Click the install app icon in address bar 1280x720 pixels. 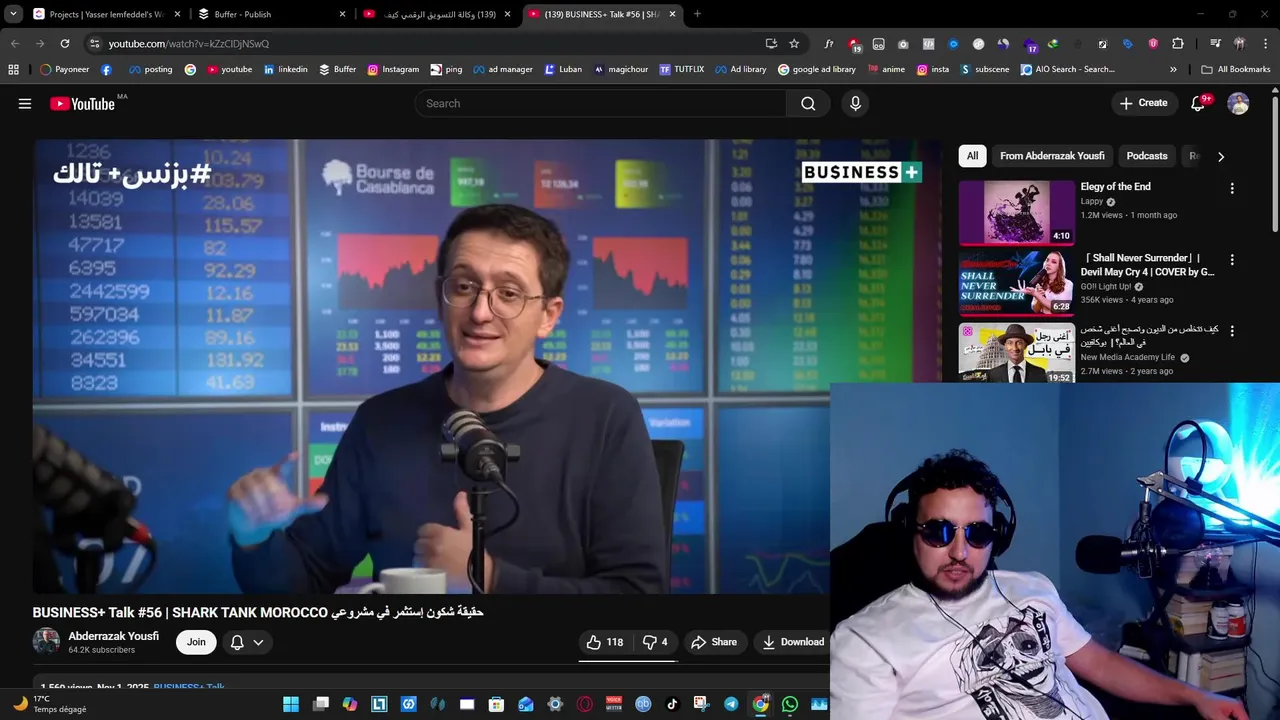(771, 43)
